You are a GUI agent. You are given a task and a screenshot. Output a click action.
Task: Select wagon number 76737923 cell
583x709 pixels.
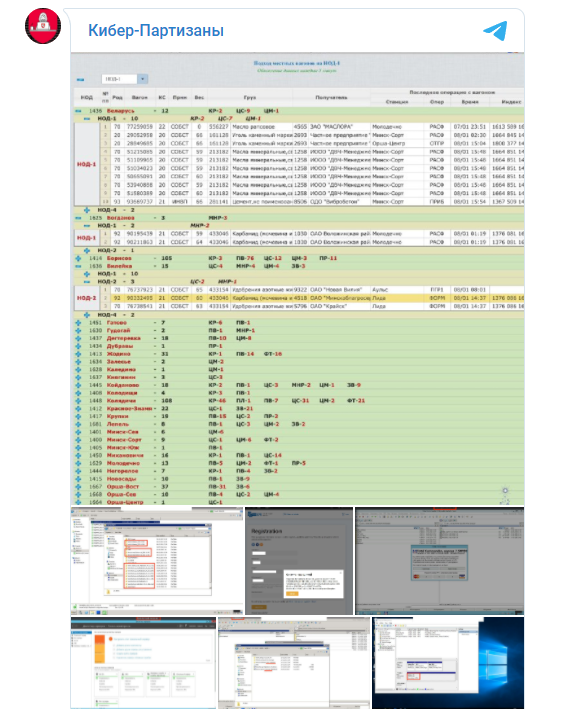pos(139,290)
